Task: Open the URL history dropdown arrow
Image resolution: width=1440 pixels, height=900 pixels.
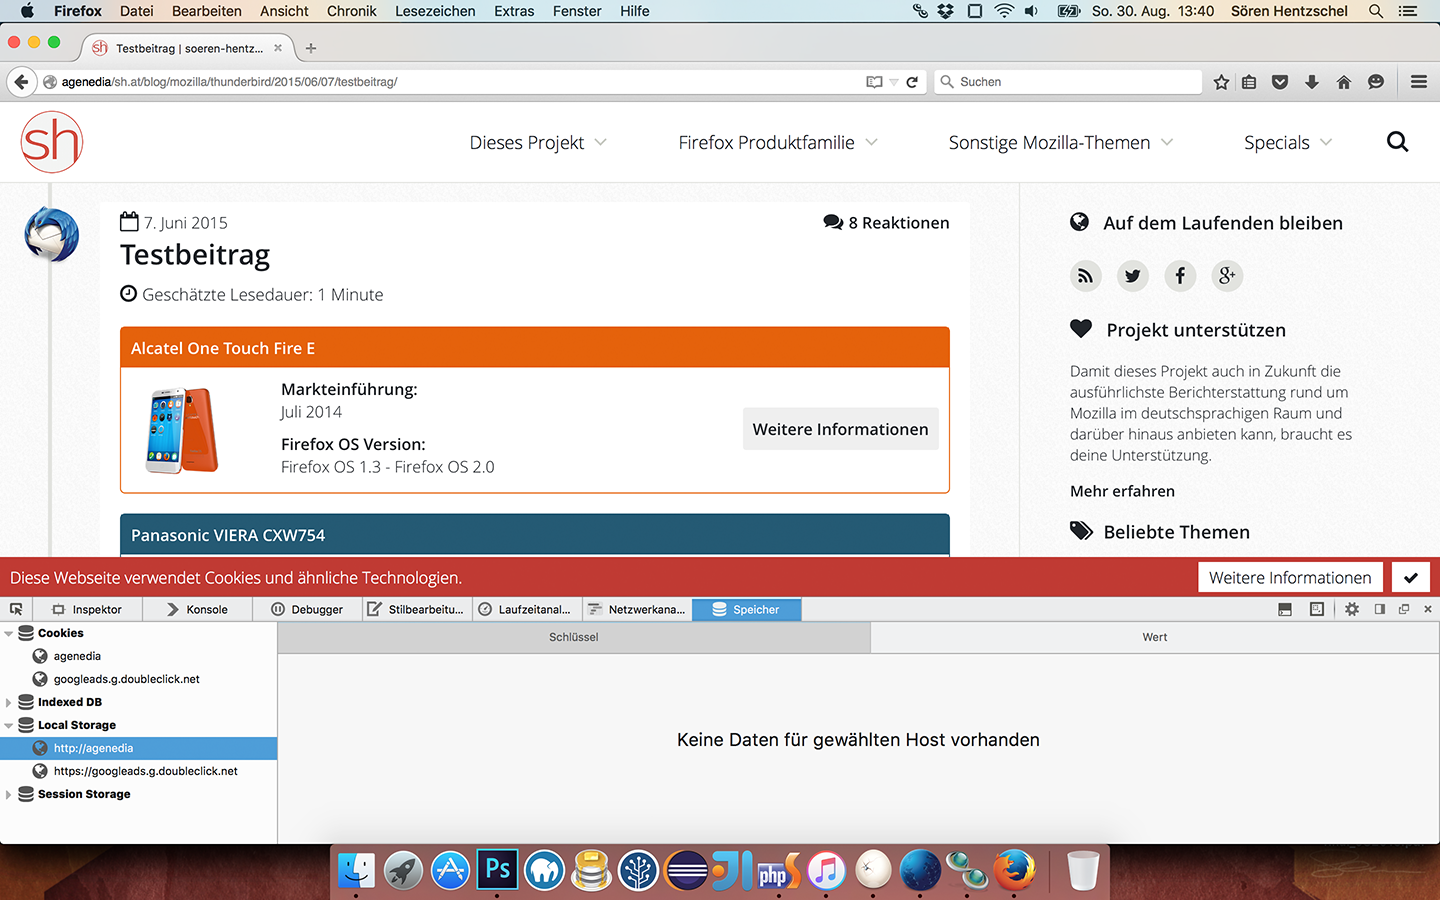Action: coord(894,82)
